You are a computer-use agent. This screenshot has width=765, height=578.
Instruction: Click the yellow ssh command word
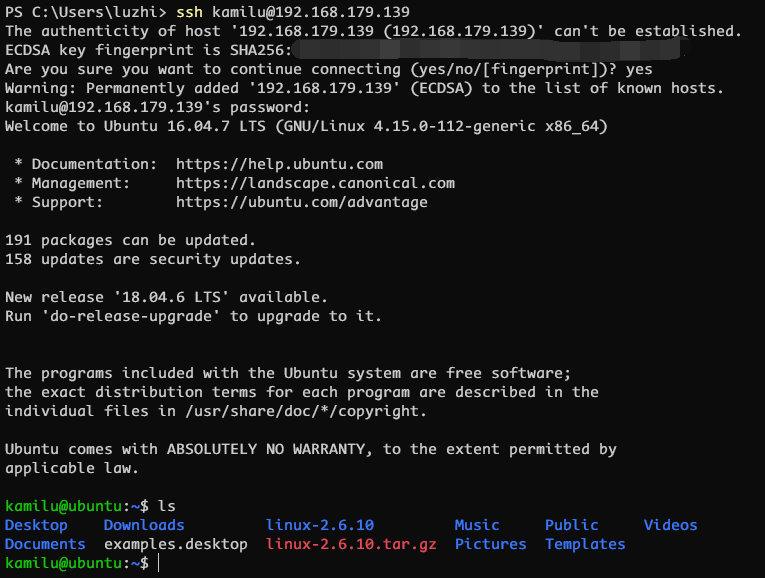[189, 12]
